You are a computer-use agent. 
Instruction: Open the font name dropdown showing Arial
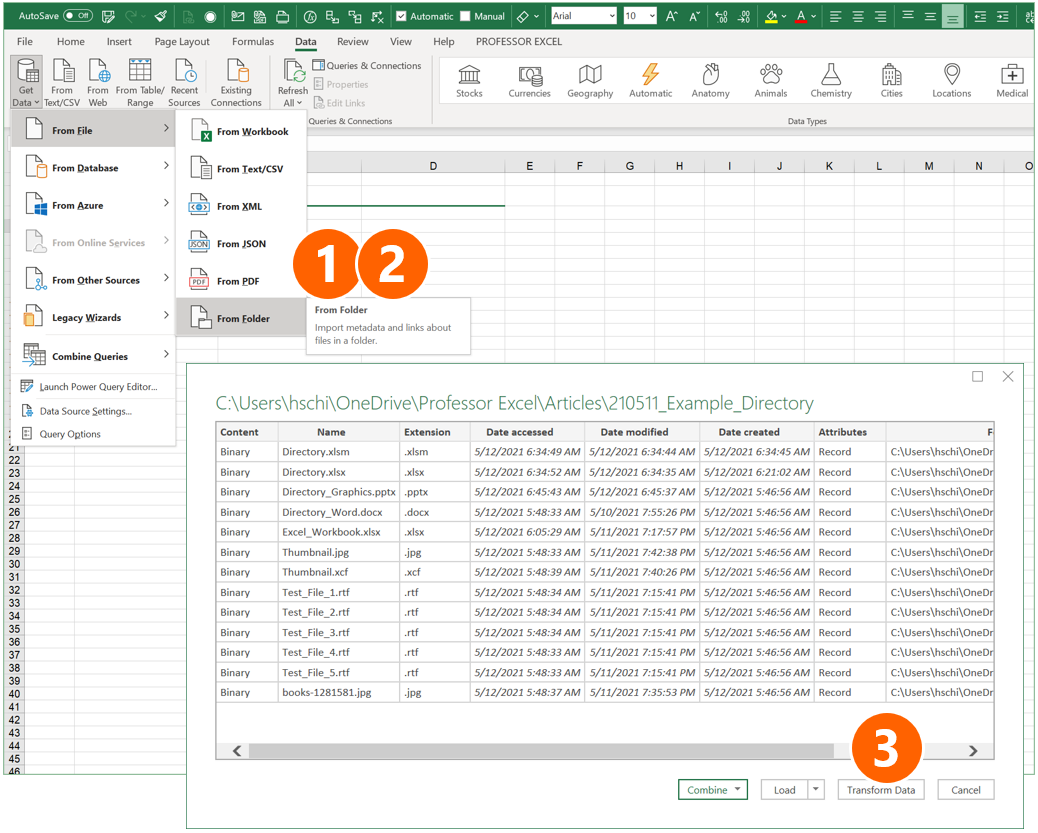610,15
